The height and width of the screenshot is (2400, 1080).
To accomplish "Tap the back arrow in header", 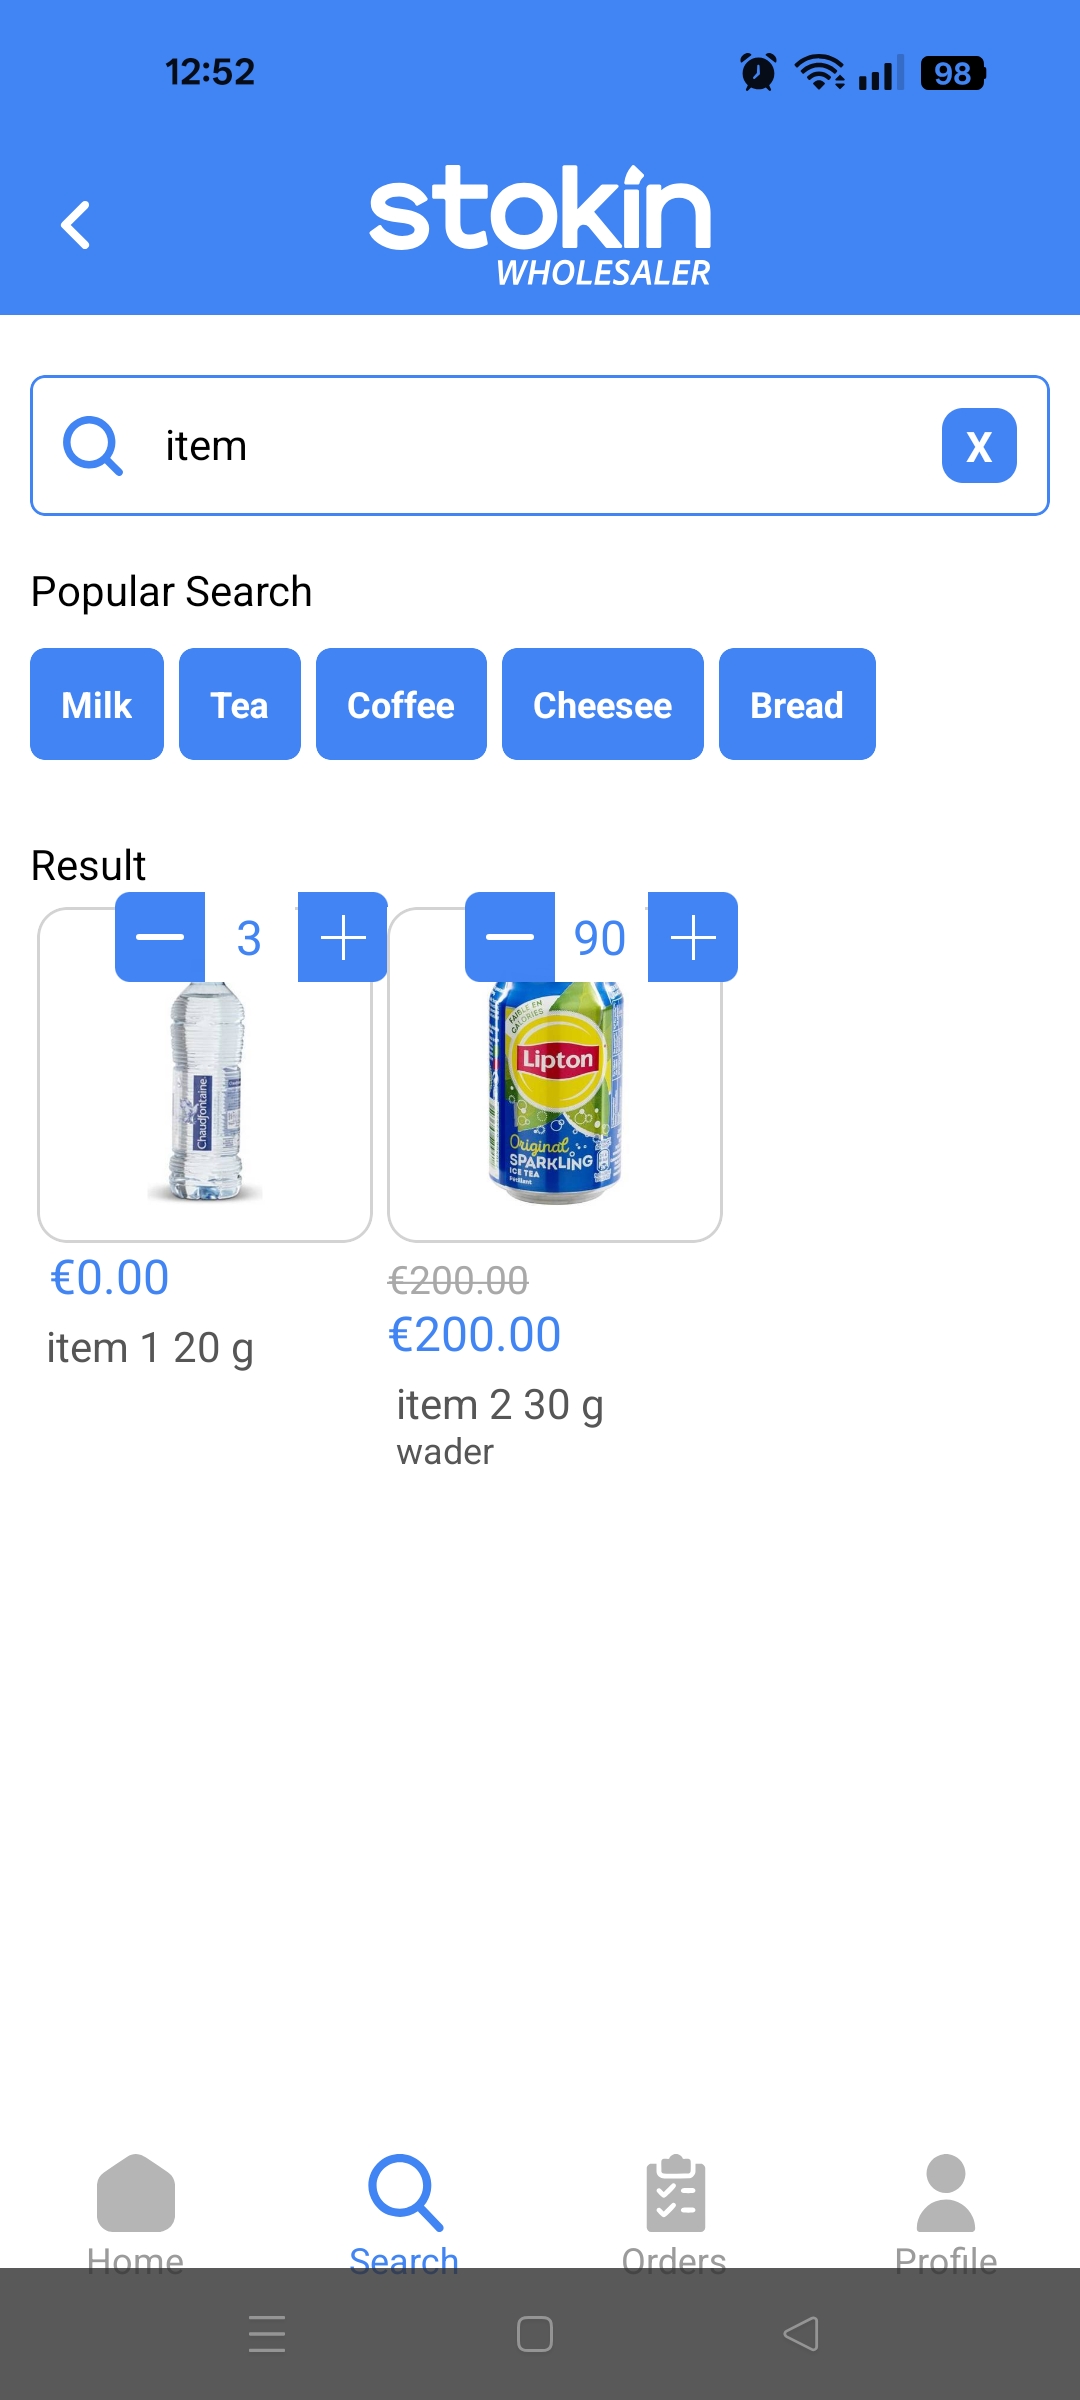I will pyautogui.click(x=76, y=224).
